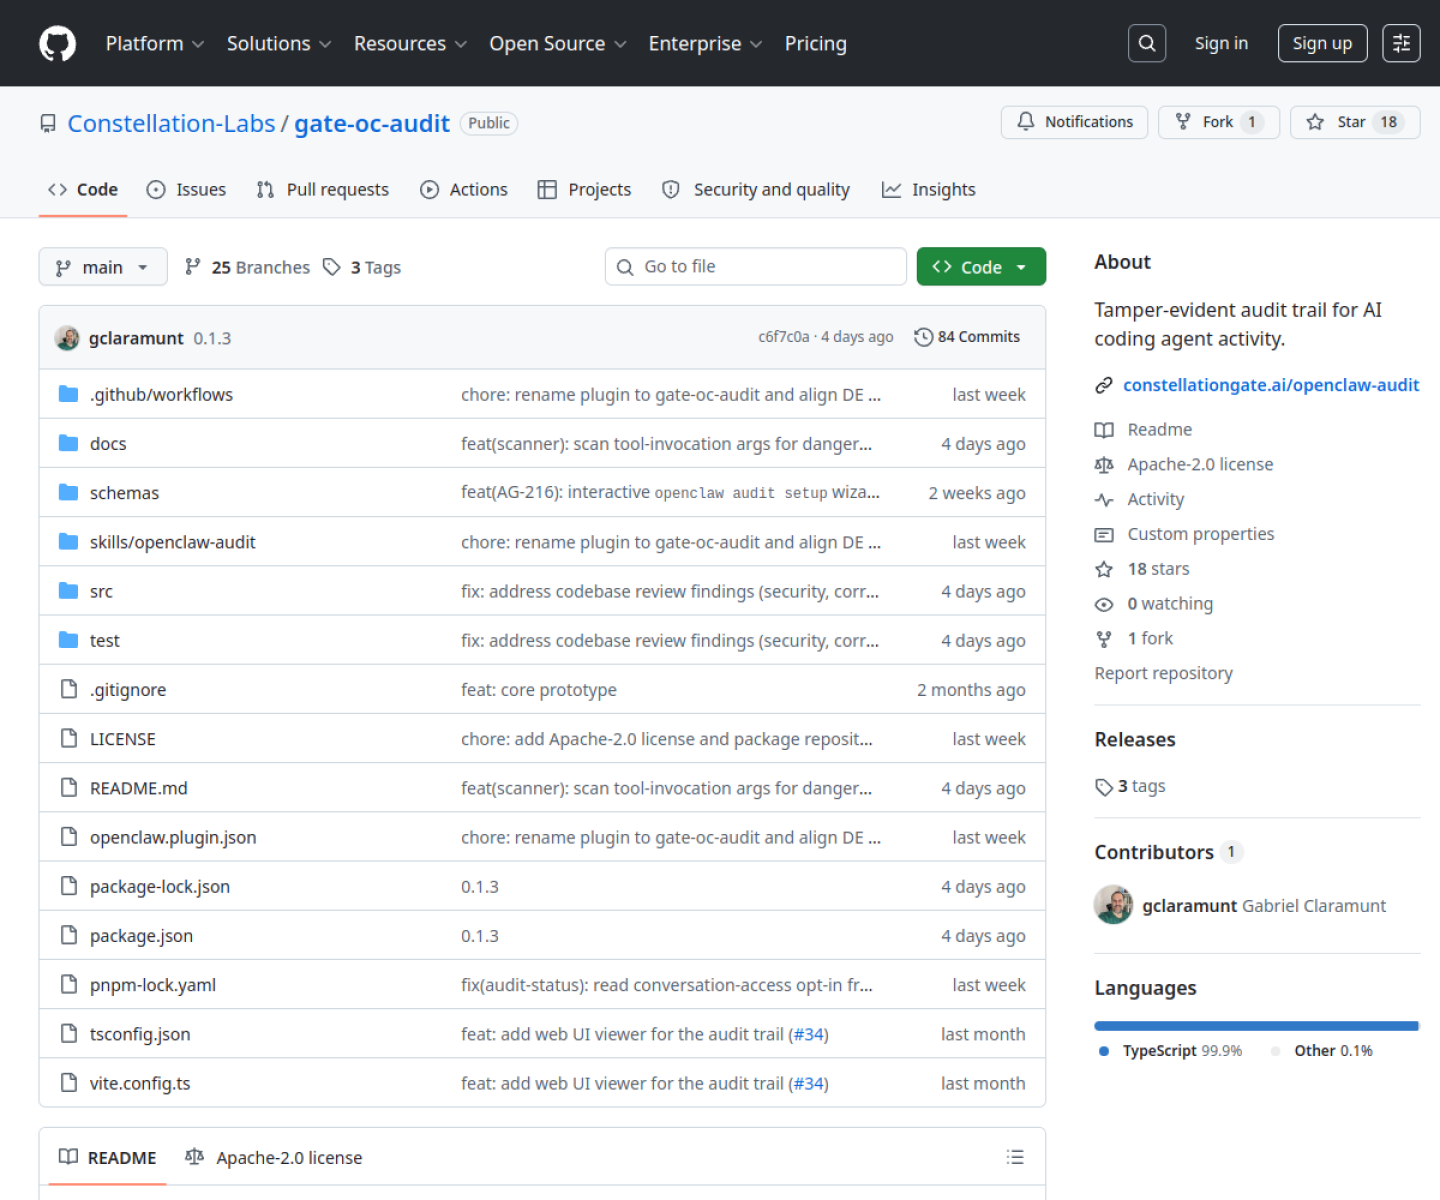Image resolution: width=1440 pixels, height=1200 pixels.
Task: Expand the Resources menu
Action: tap(410, 44)
